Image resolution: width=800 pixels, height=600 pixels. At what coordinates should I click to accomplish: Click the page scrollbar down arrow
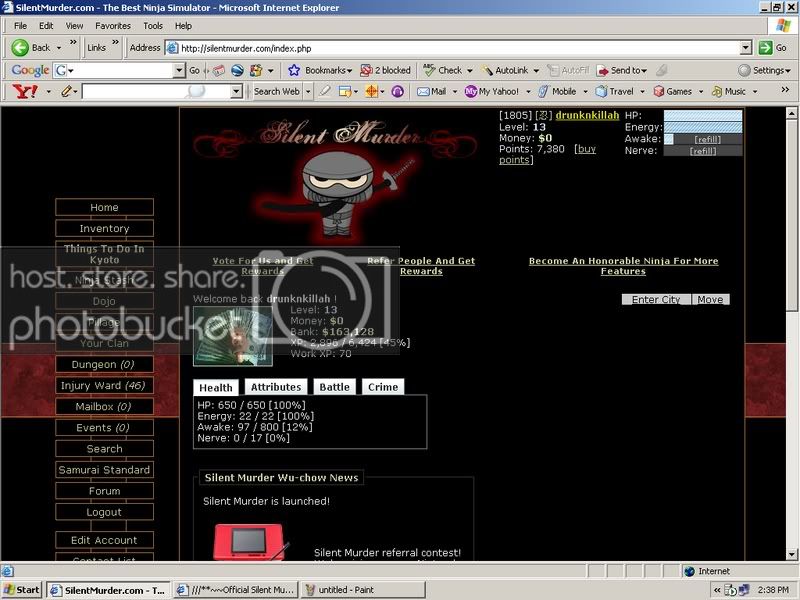tap(791, 555)
